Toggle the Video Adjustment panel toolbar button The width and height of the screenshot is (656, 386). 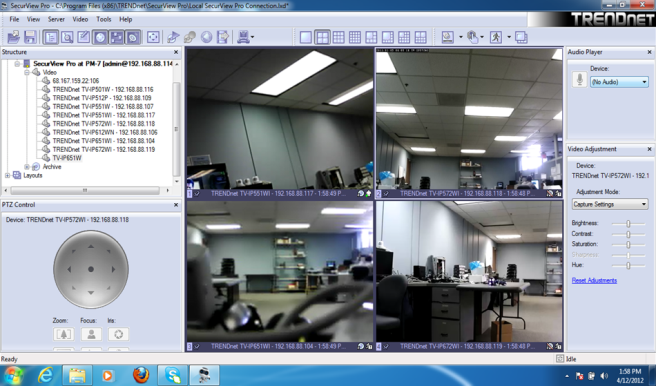click(116, 37)
